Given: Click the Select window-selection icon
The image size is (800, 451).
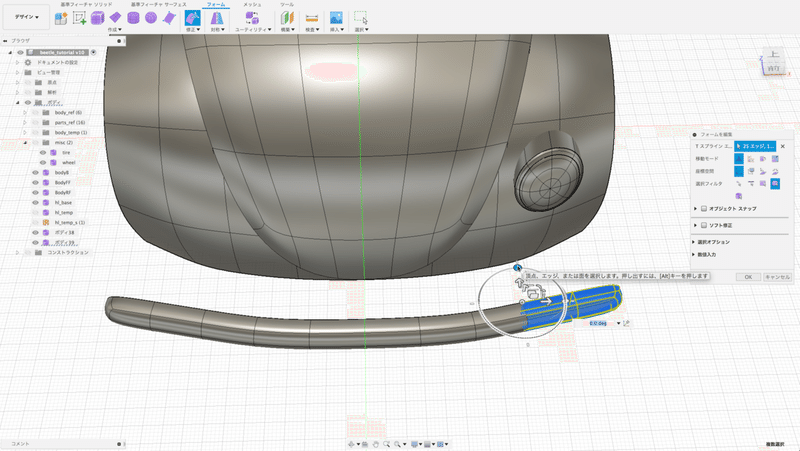Looking at the screenshot, I should click(361, 18).
